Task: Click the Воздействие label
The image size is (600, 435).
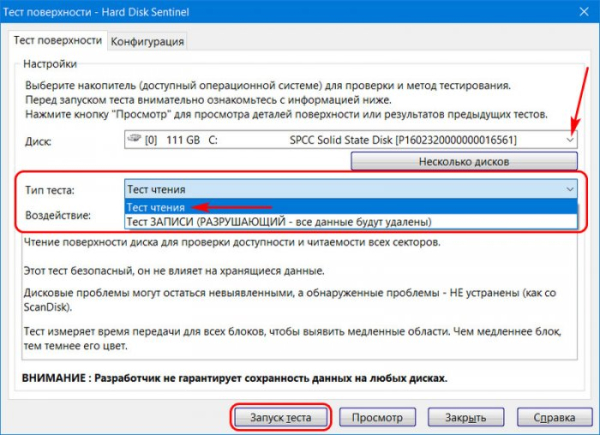Action: [60, 215]
